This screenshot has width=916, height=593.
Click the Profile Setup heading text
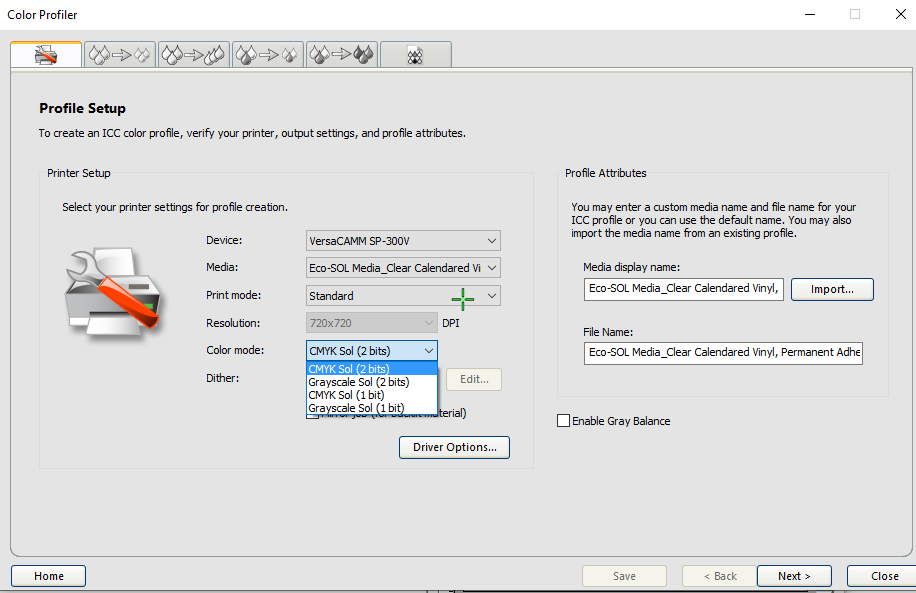[82, 108]
